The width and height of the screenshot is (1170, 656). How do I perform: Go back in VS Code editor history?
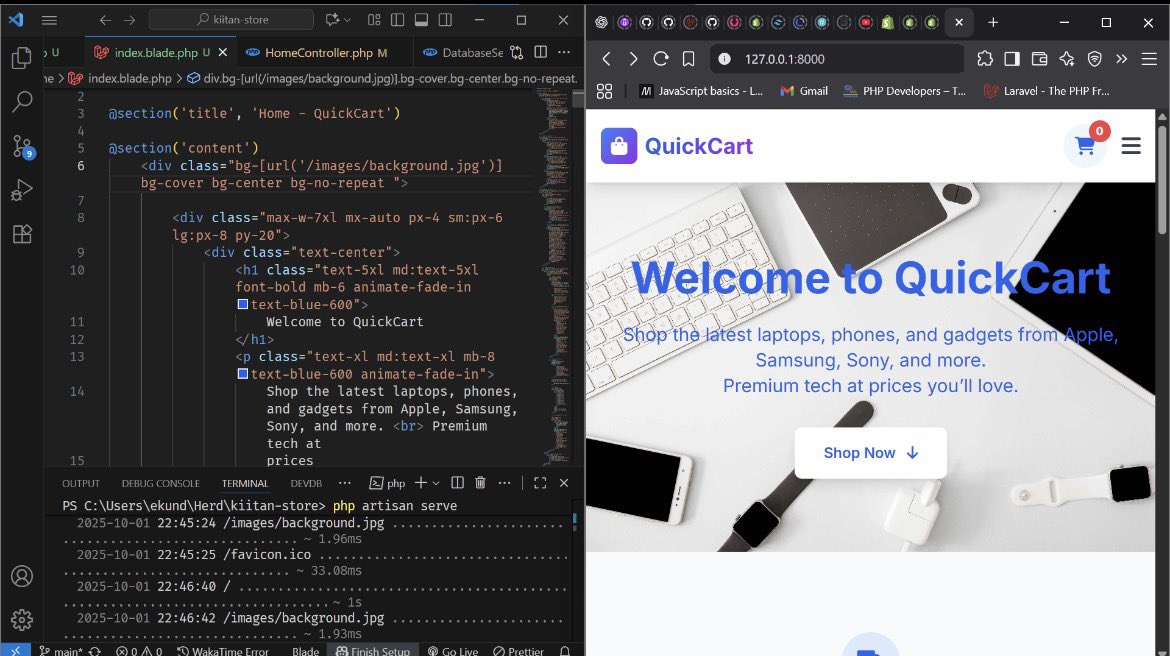click(x=105, y=20)
